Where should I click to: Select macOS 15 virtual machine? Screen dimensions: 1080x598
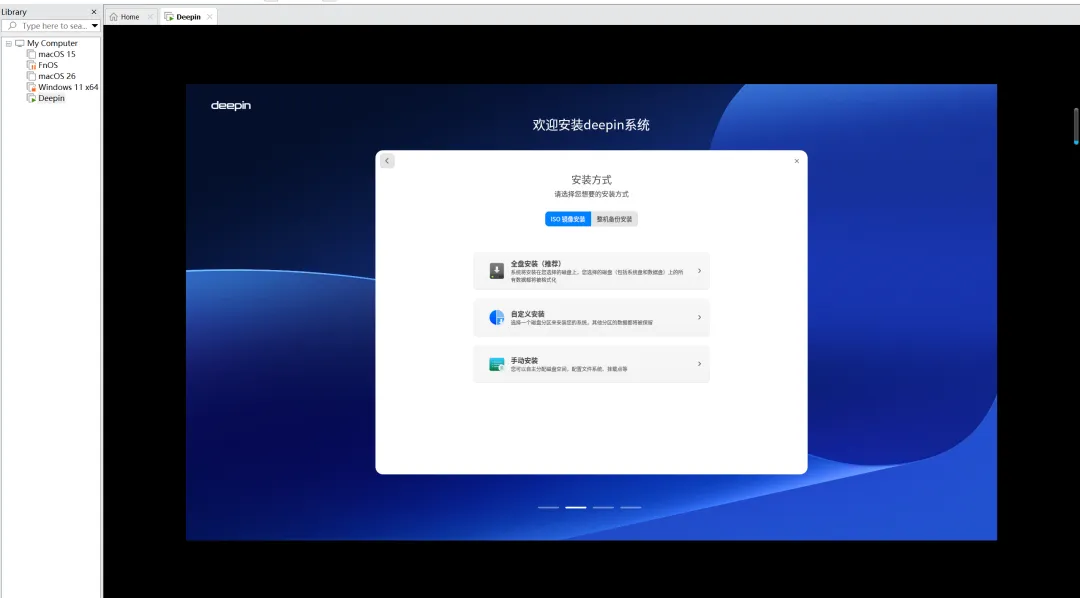[56, 54]
